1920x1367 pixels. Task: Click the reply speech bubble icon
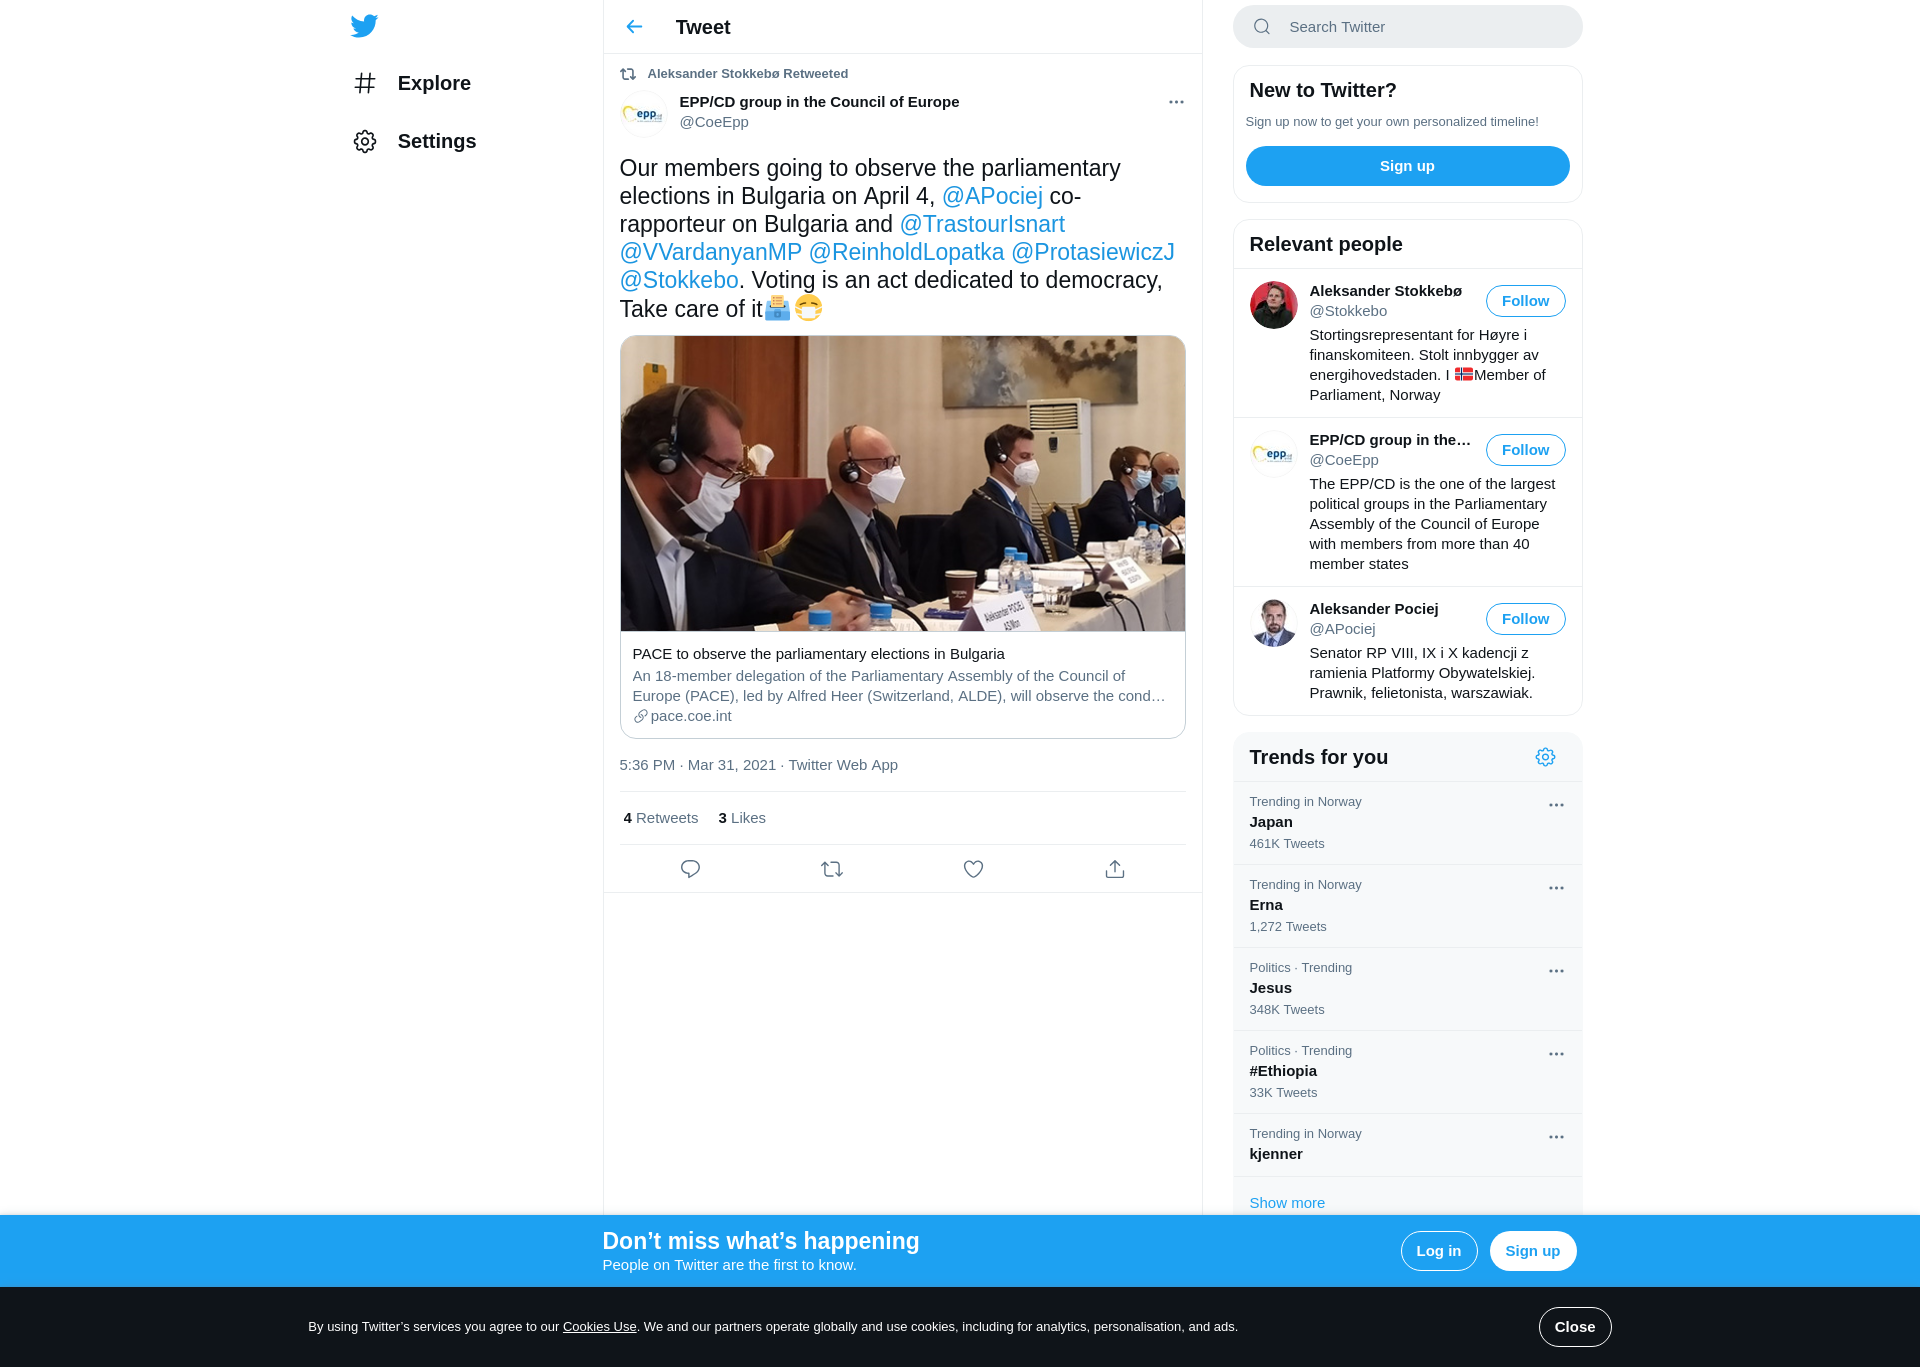click(x=690, y=869)
